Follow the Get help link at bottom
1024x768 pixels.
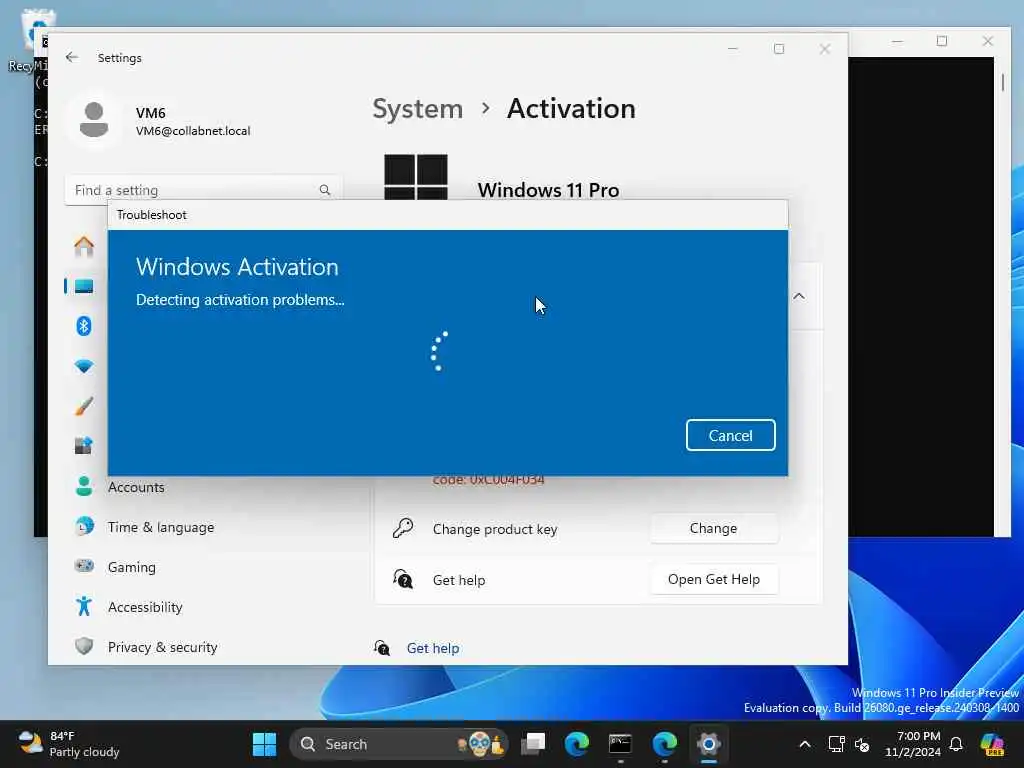coord(432,648)
